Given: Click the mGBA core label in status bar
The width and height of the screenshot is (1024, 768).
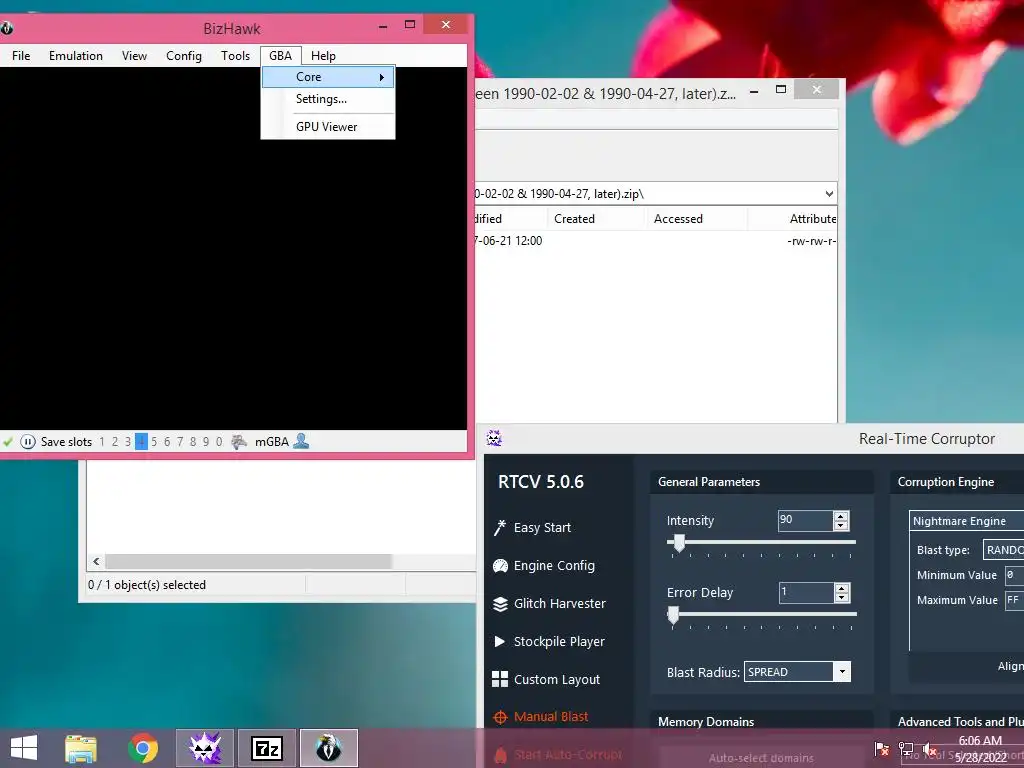Looking at the screenshot, I should coord(272,441).
